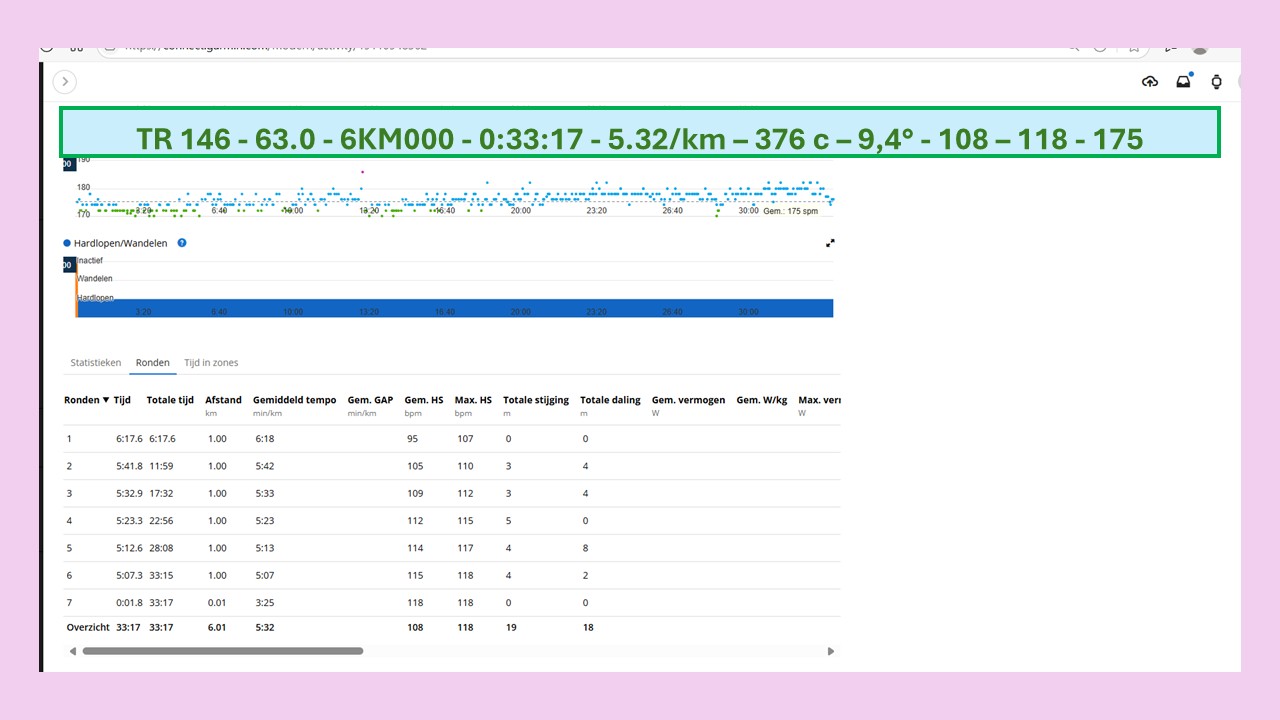Select lap 4 time 5:23.3
This screenshot has height=720, width=1280.
click(129, 521)
